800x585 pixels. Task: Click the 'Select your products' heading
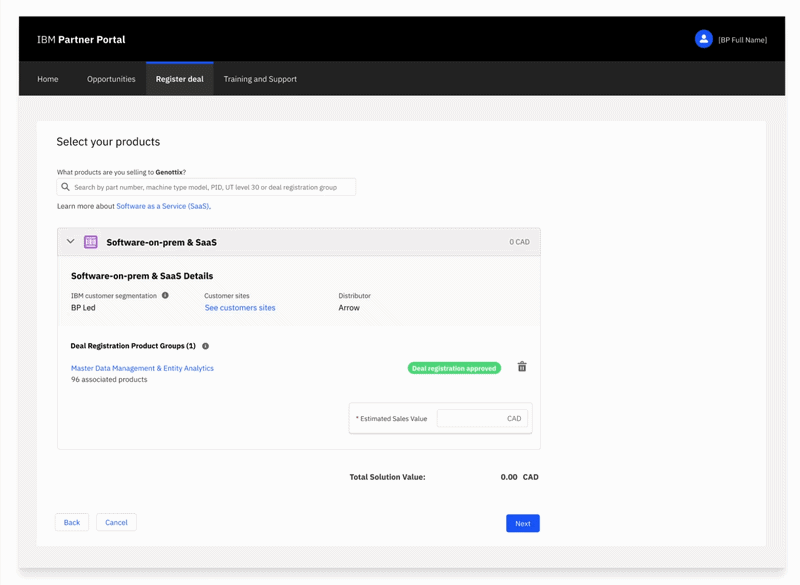pos(108,142)
